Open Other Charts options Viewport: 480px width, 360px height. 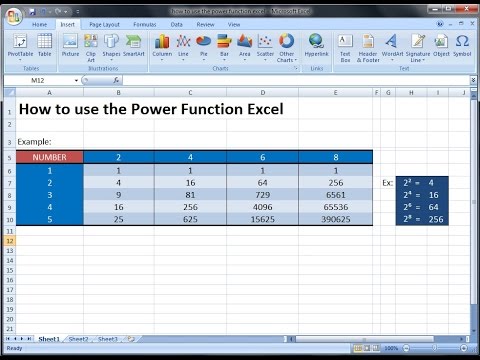pyautogui.click(x=286, y=48)
